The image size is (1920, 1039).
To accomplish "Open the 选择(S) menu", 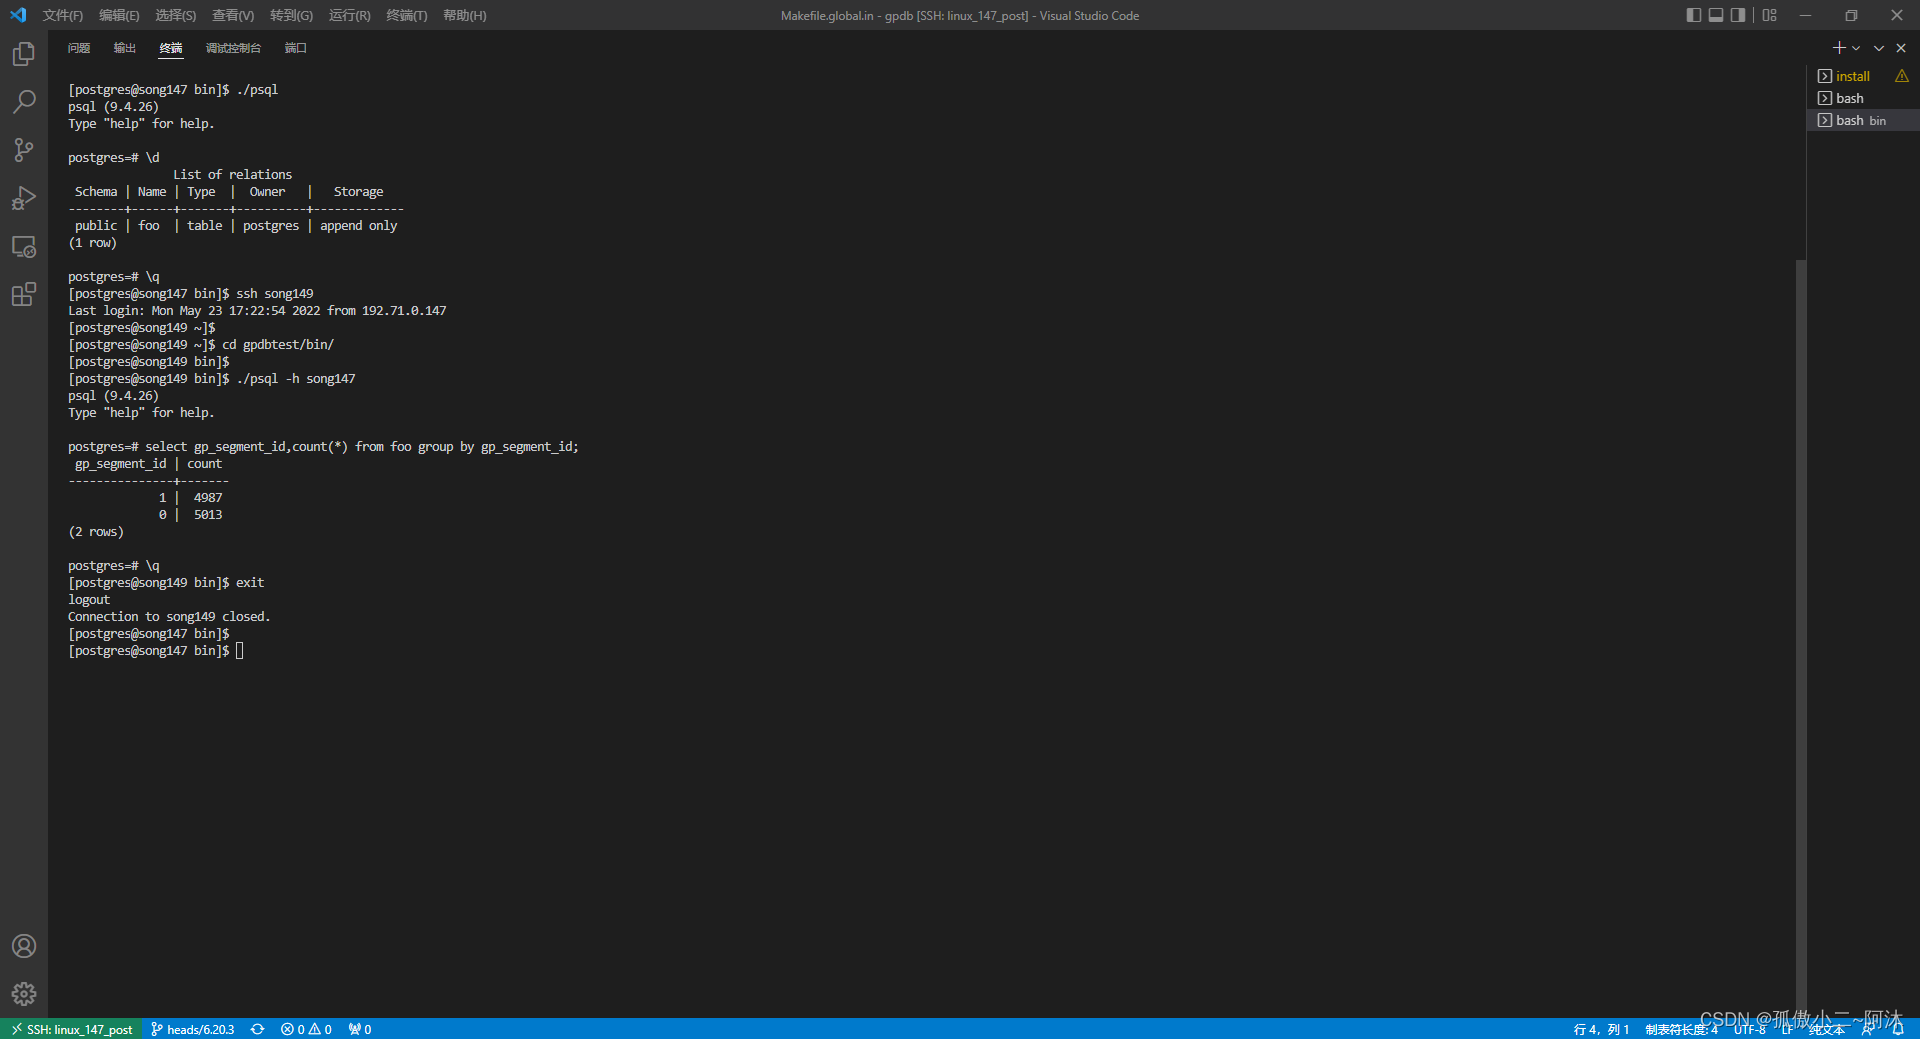I will pyautogui.click(x=175, y=15).
